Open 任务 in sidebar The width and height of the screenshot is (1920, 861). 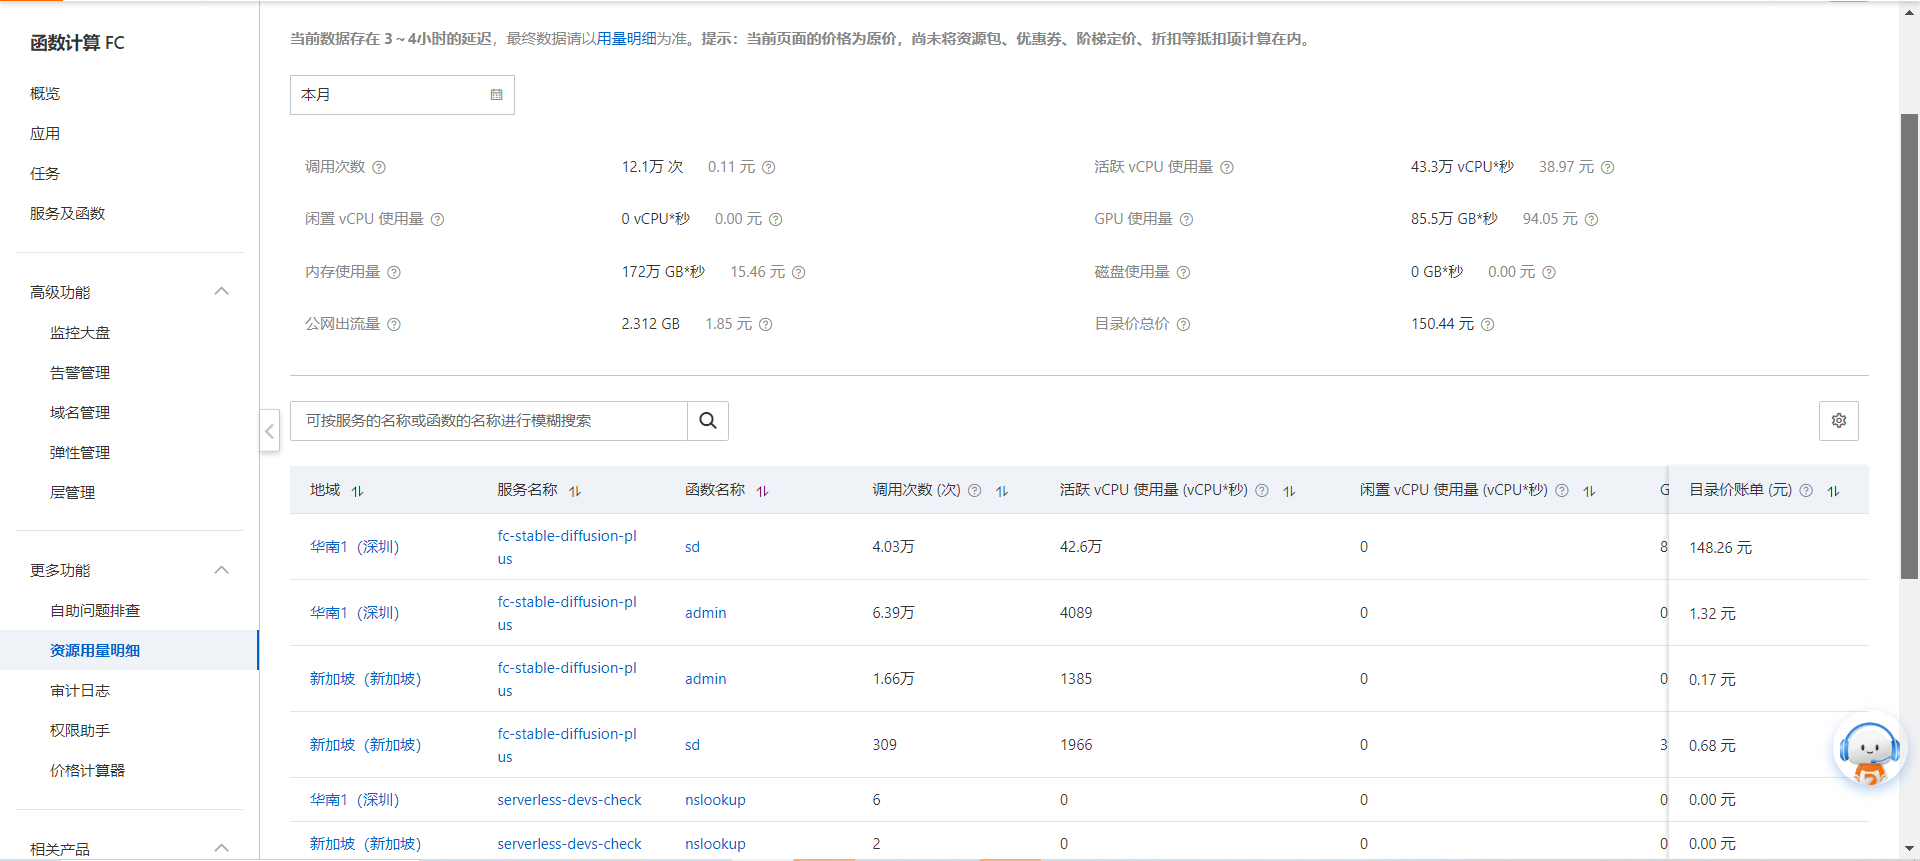click(45, 173)
